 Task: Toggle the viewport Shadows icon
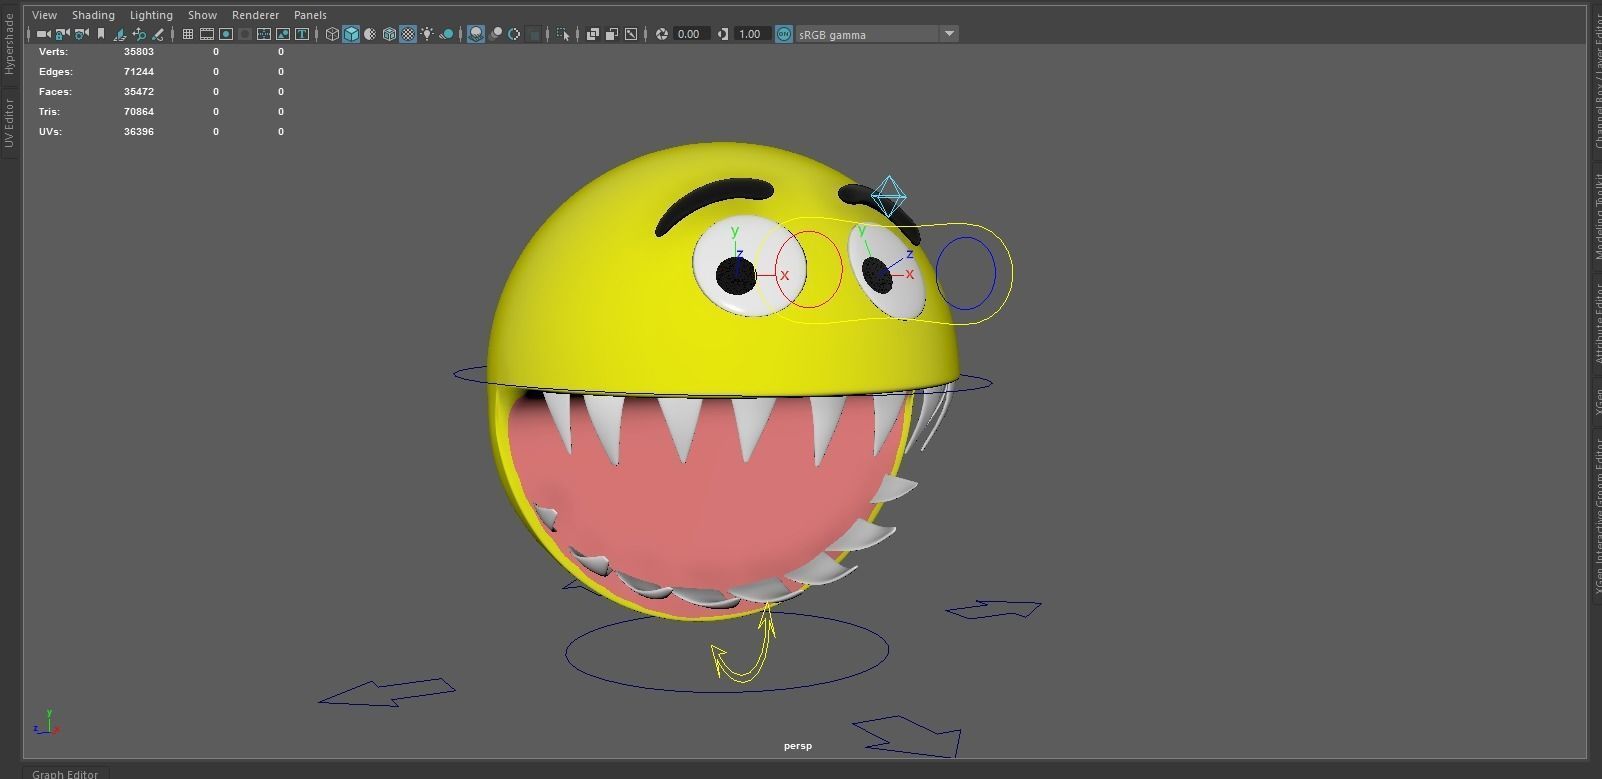click(x=446, y=34)
